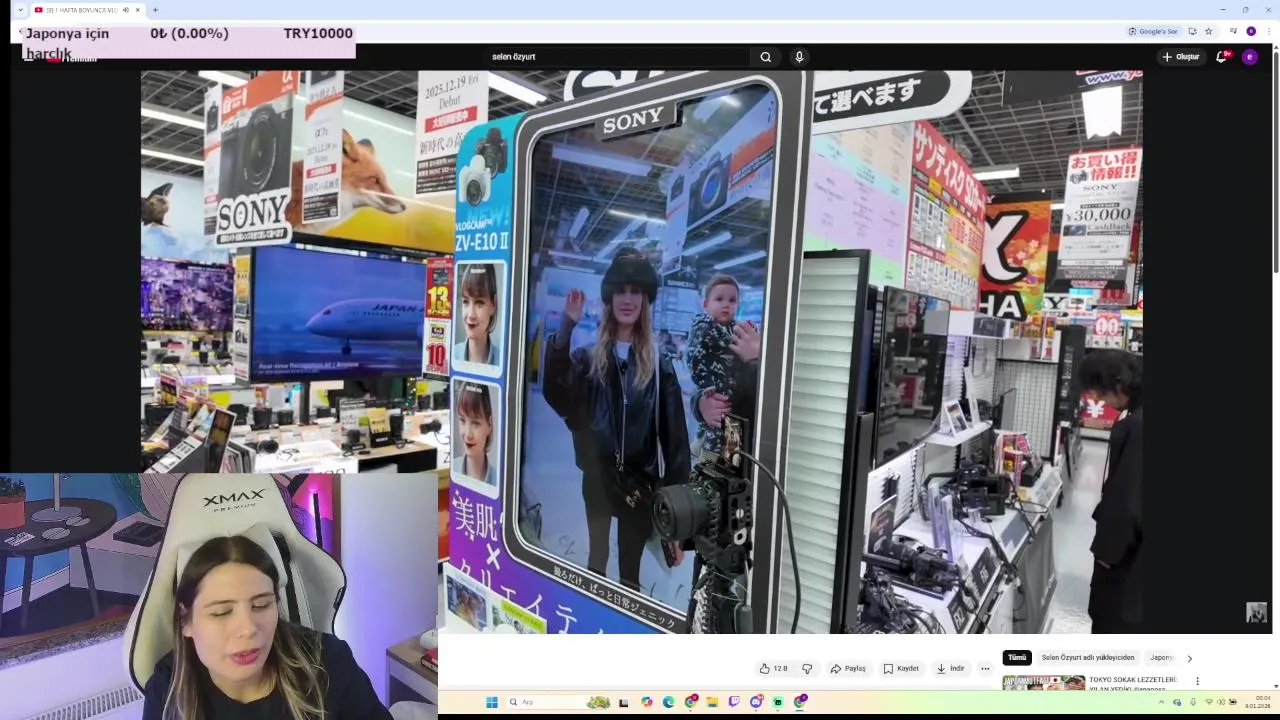
Task: Dislike the video
Action: (x=807, y=669)
